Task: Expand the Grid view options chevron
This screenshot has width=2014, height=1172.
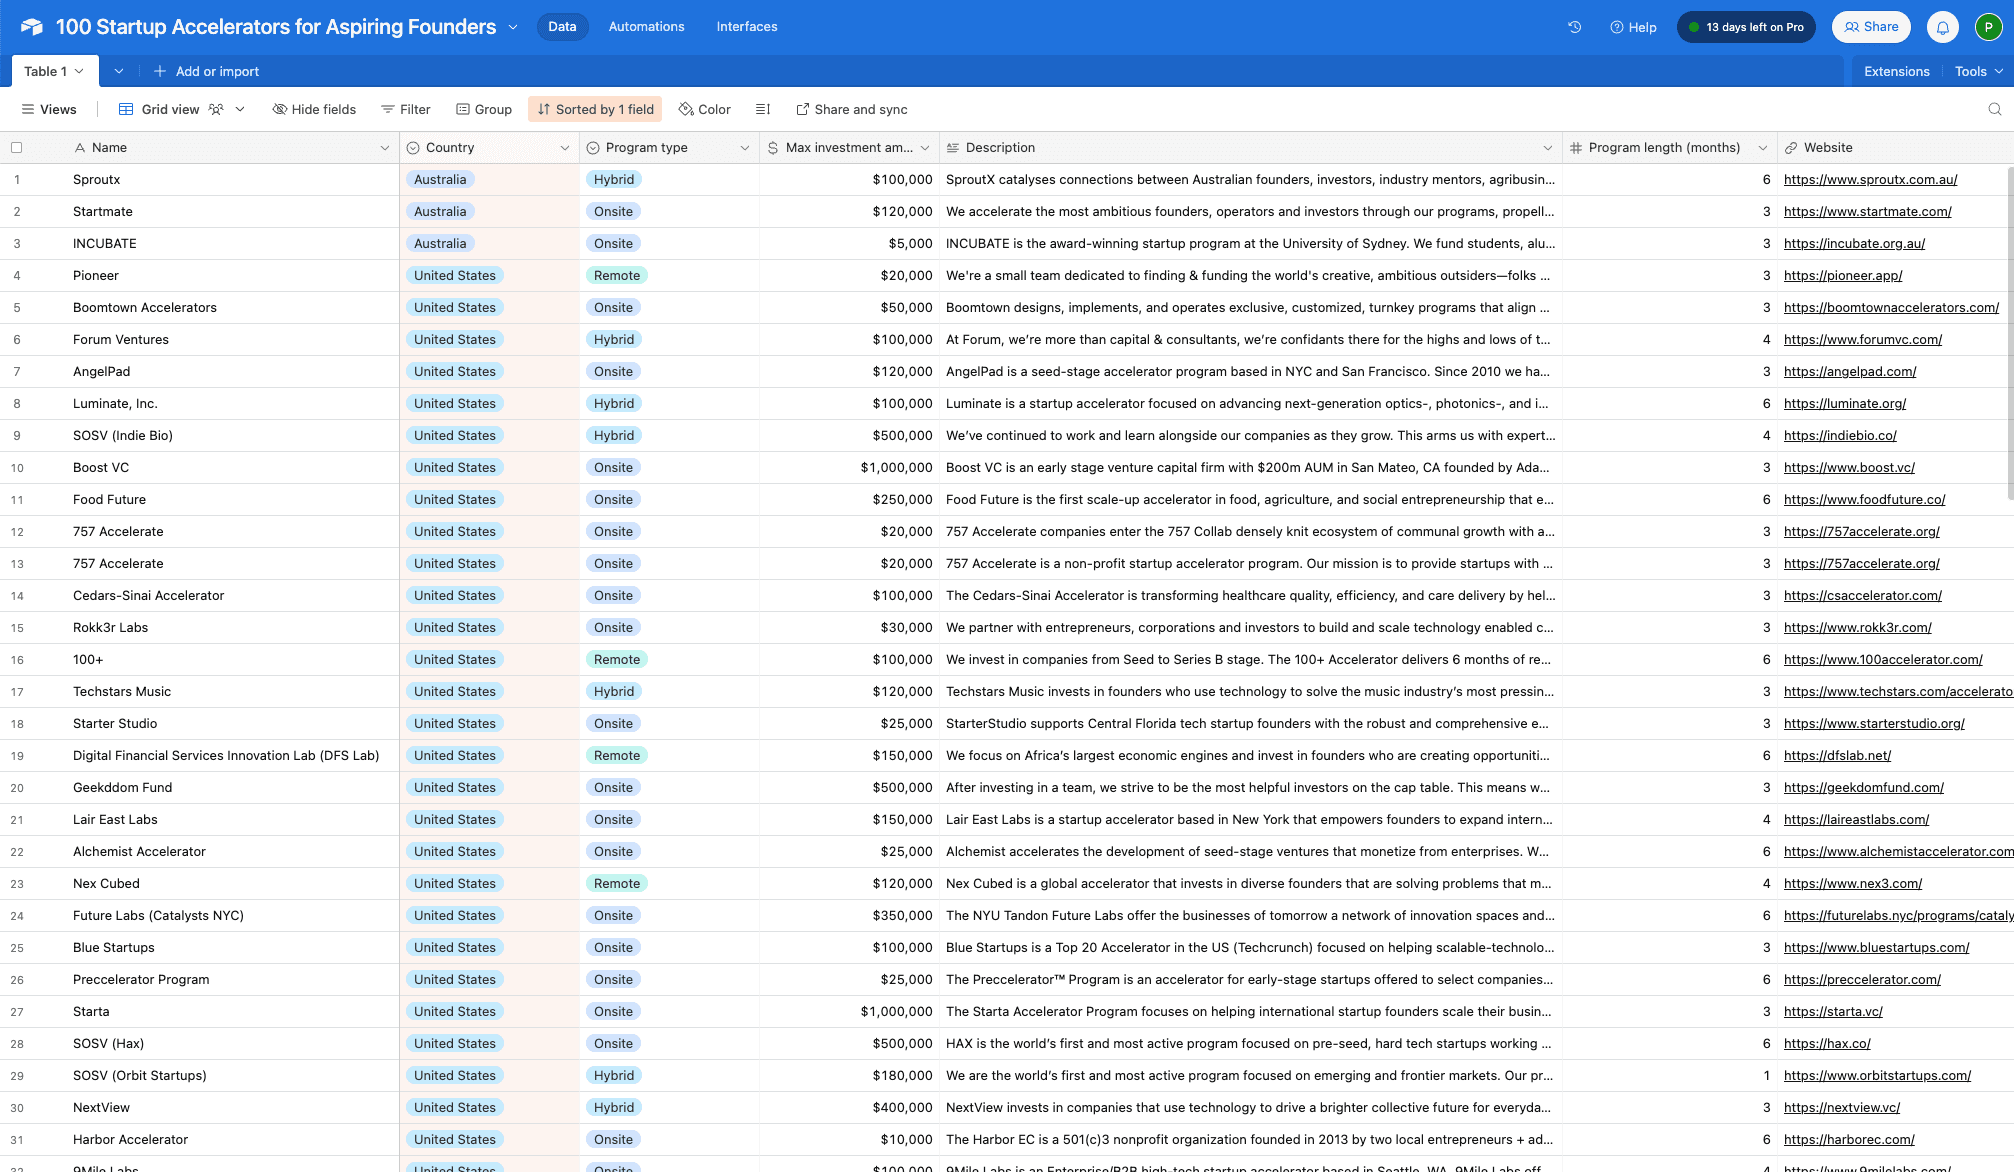Action: pos(240,109)
